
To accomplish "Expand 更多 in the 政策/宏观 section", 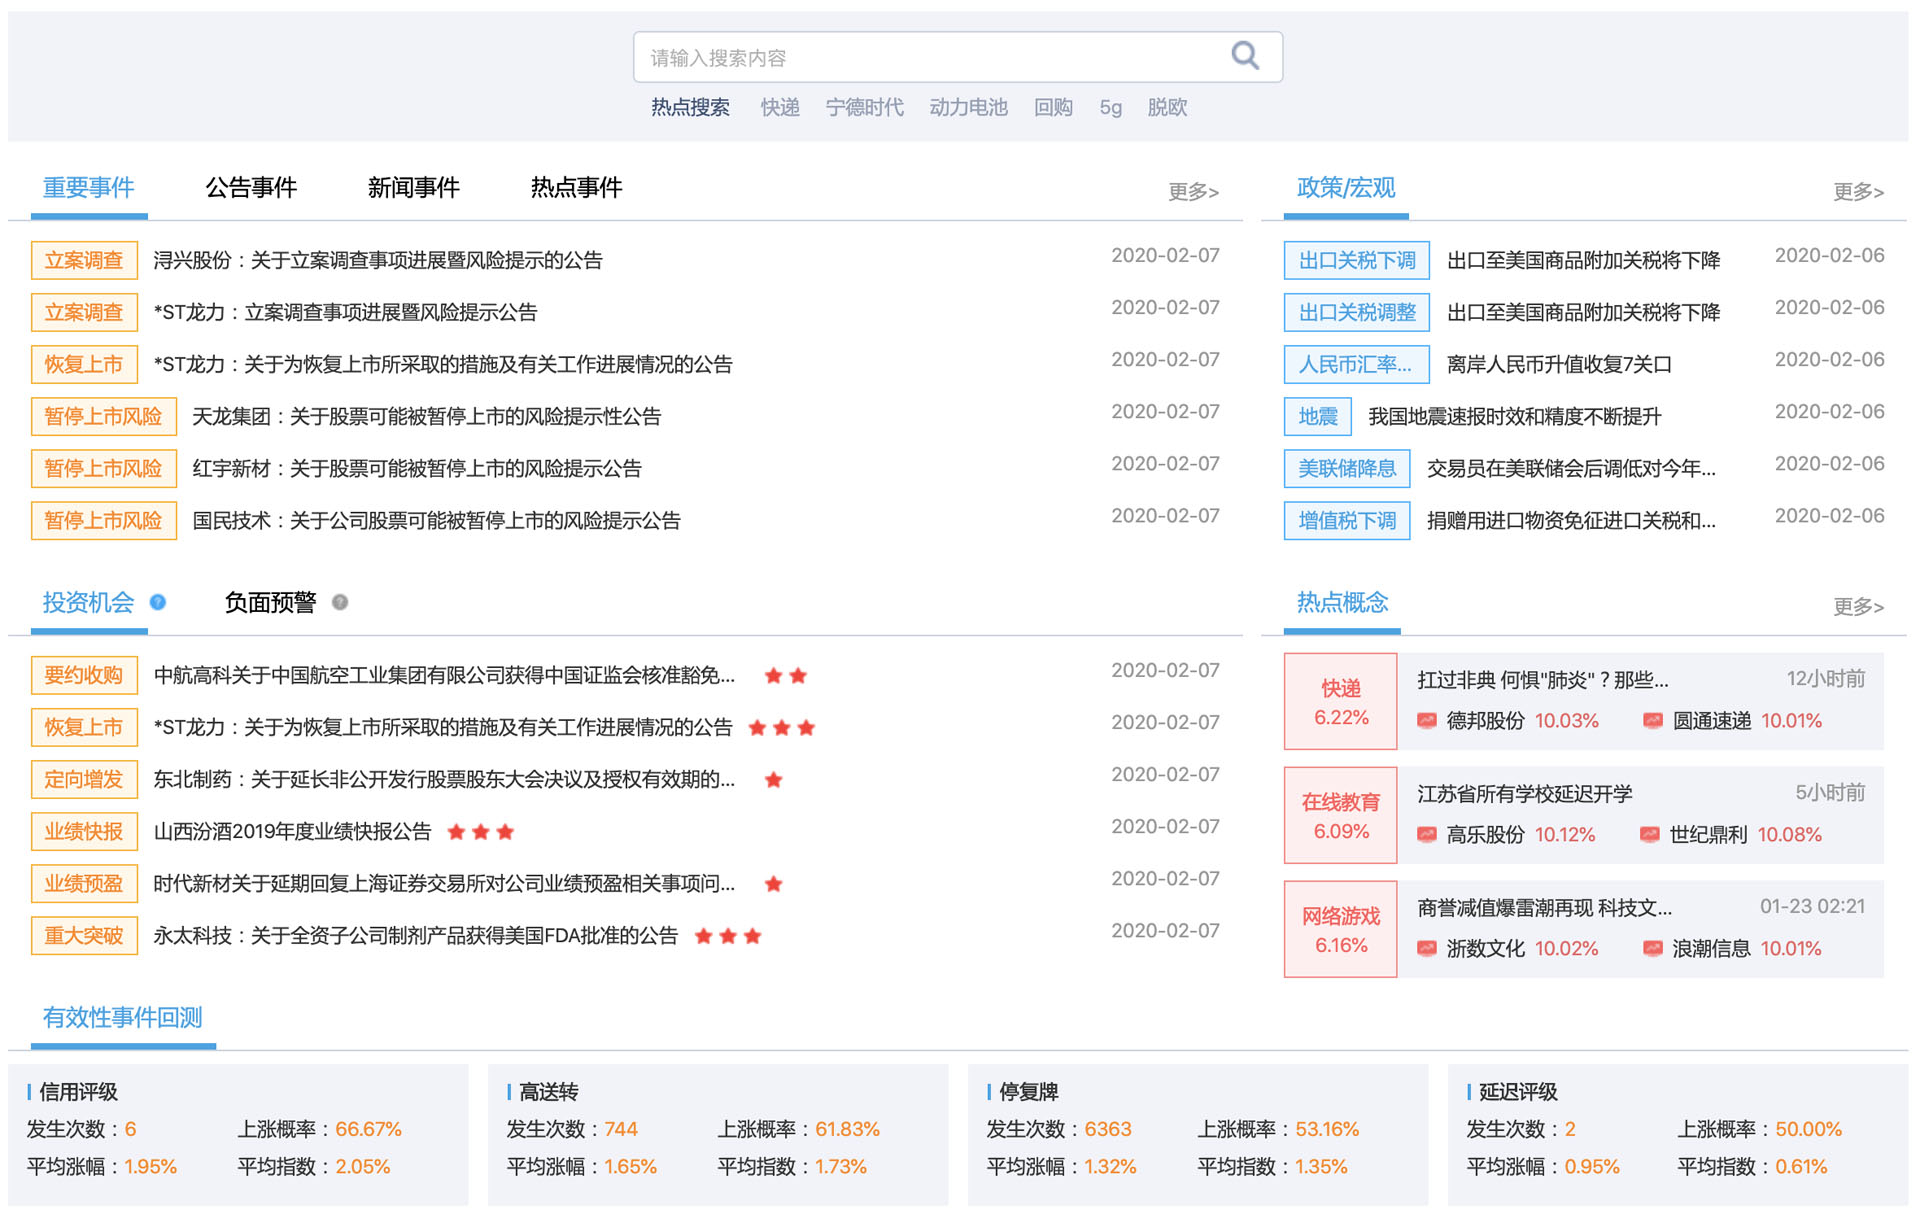I will coord(1857,191).
